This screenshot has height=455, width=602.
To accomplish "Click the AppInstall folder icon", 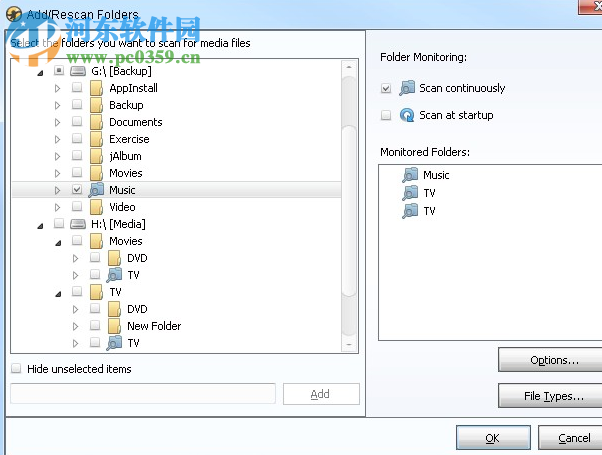I will click(x=96, y=88).
